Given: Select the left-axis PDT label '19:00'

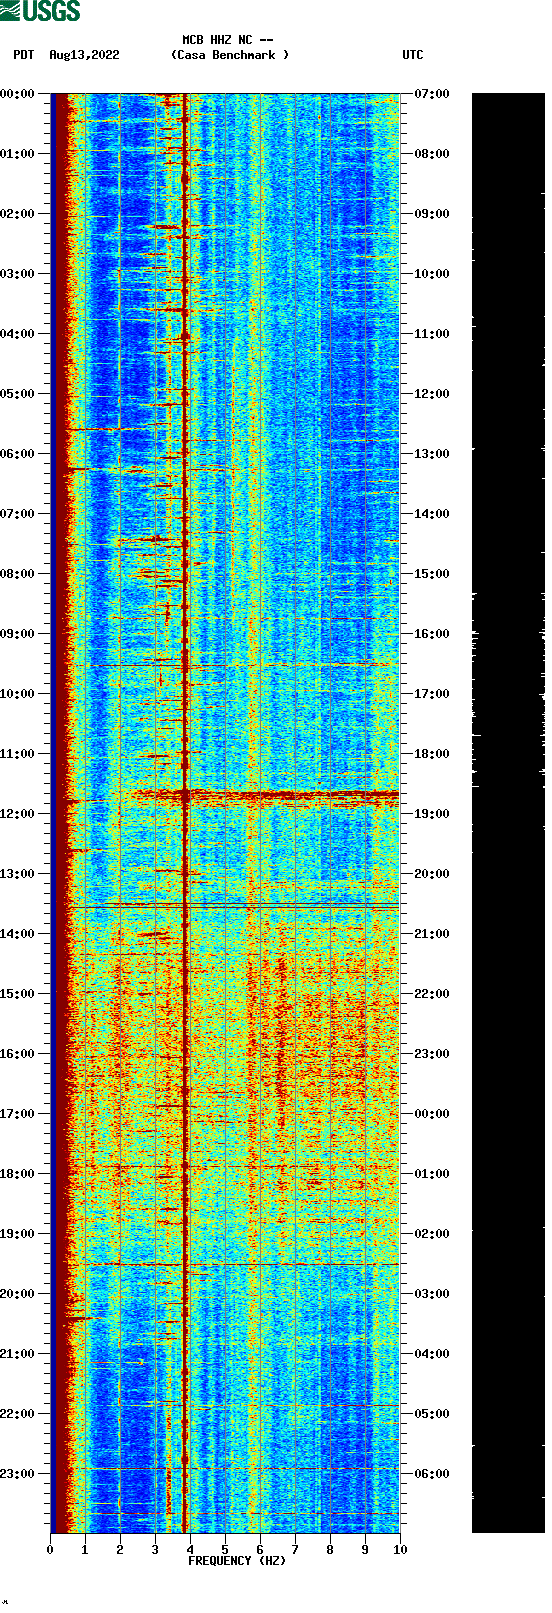Looking at the screenshot, I should click(17, 1234).
